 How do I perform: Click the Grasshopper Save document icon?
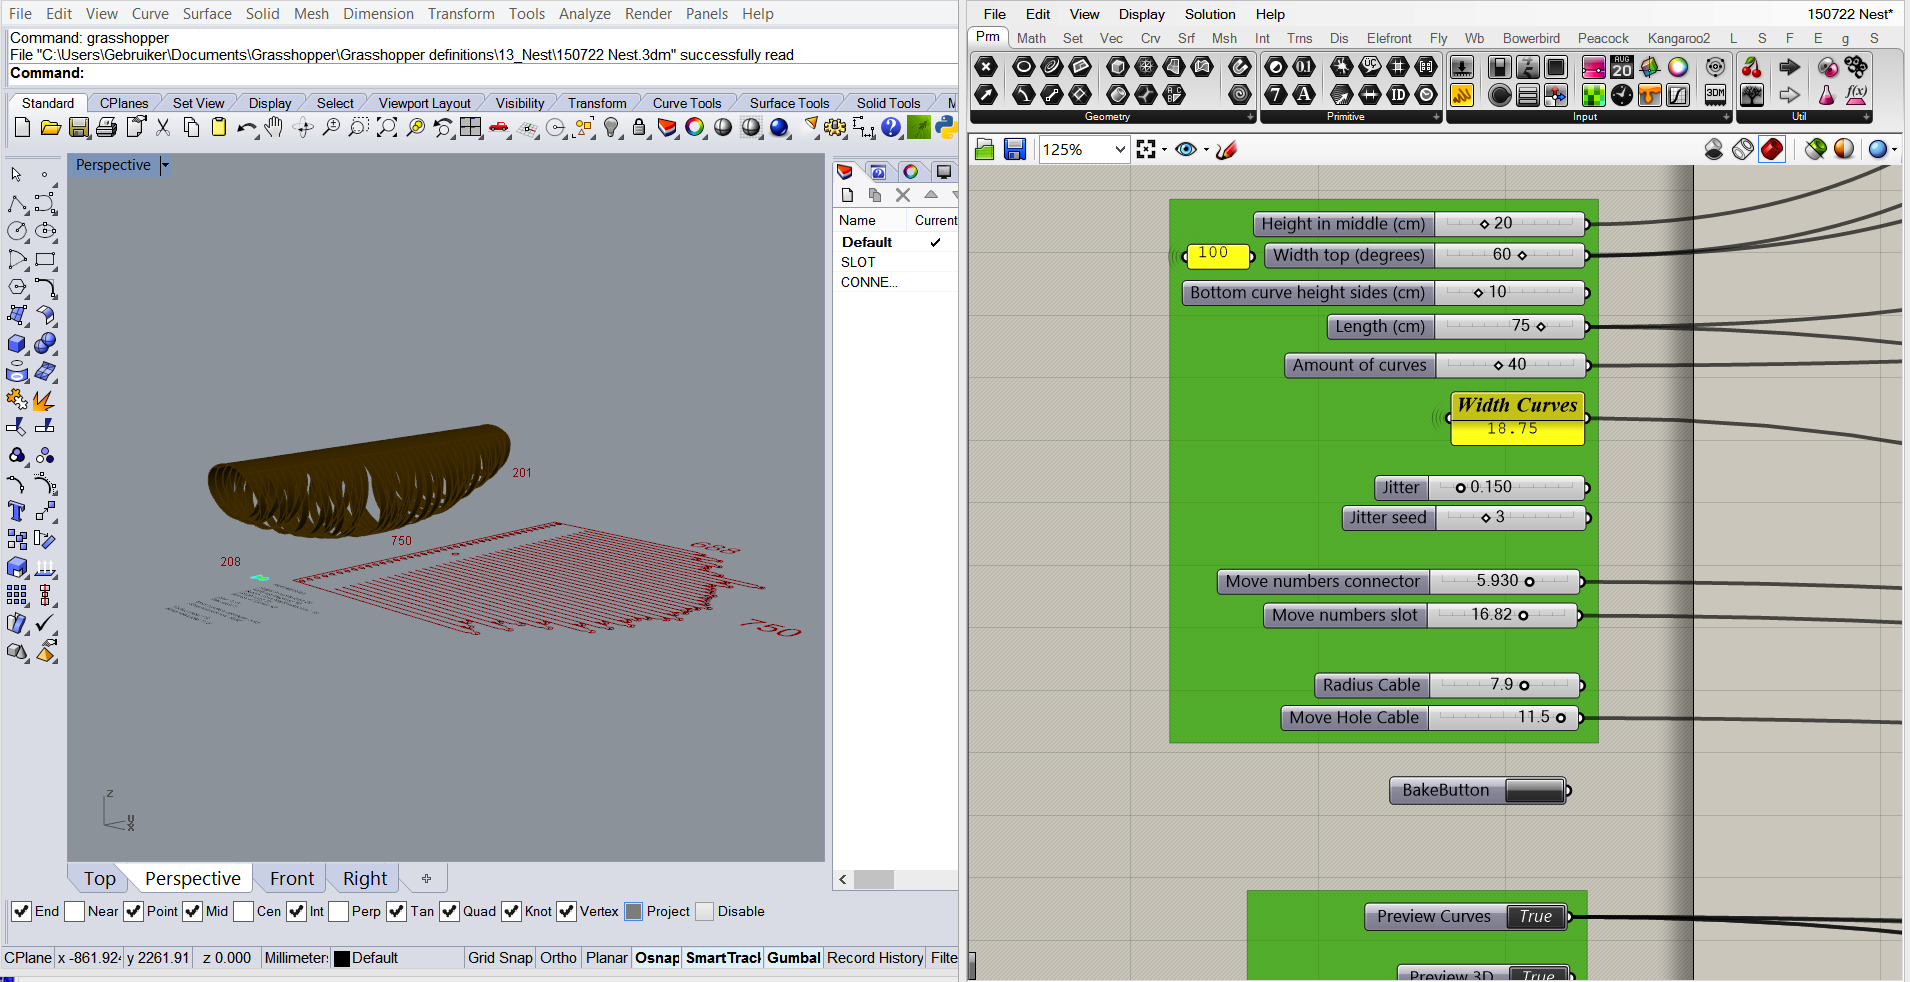(x=1015, y=150)
